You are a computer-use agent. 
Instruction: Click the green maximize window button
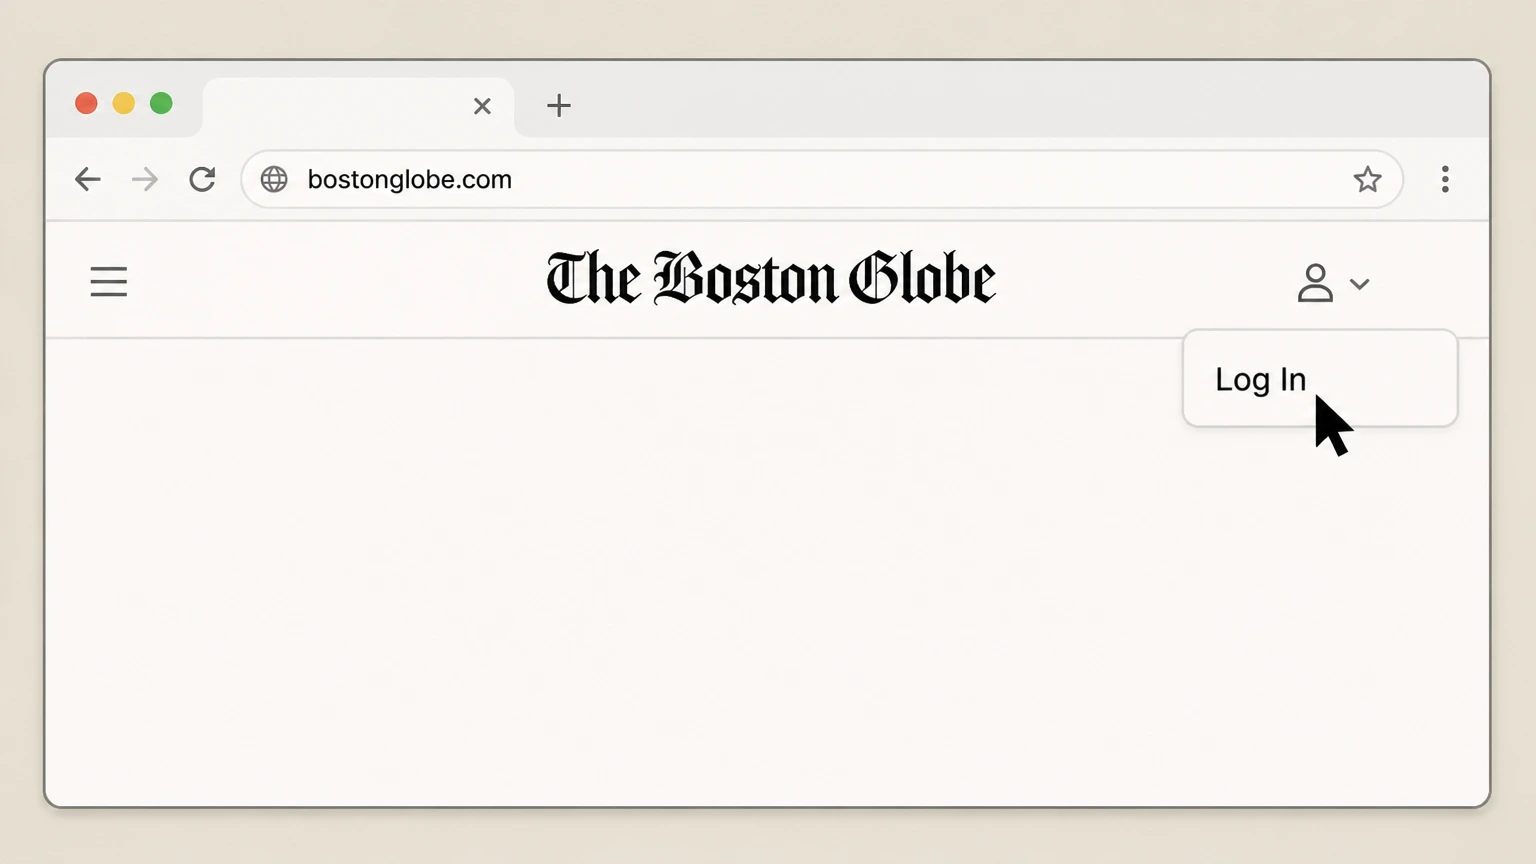coord(161,103)
